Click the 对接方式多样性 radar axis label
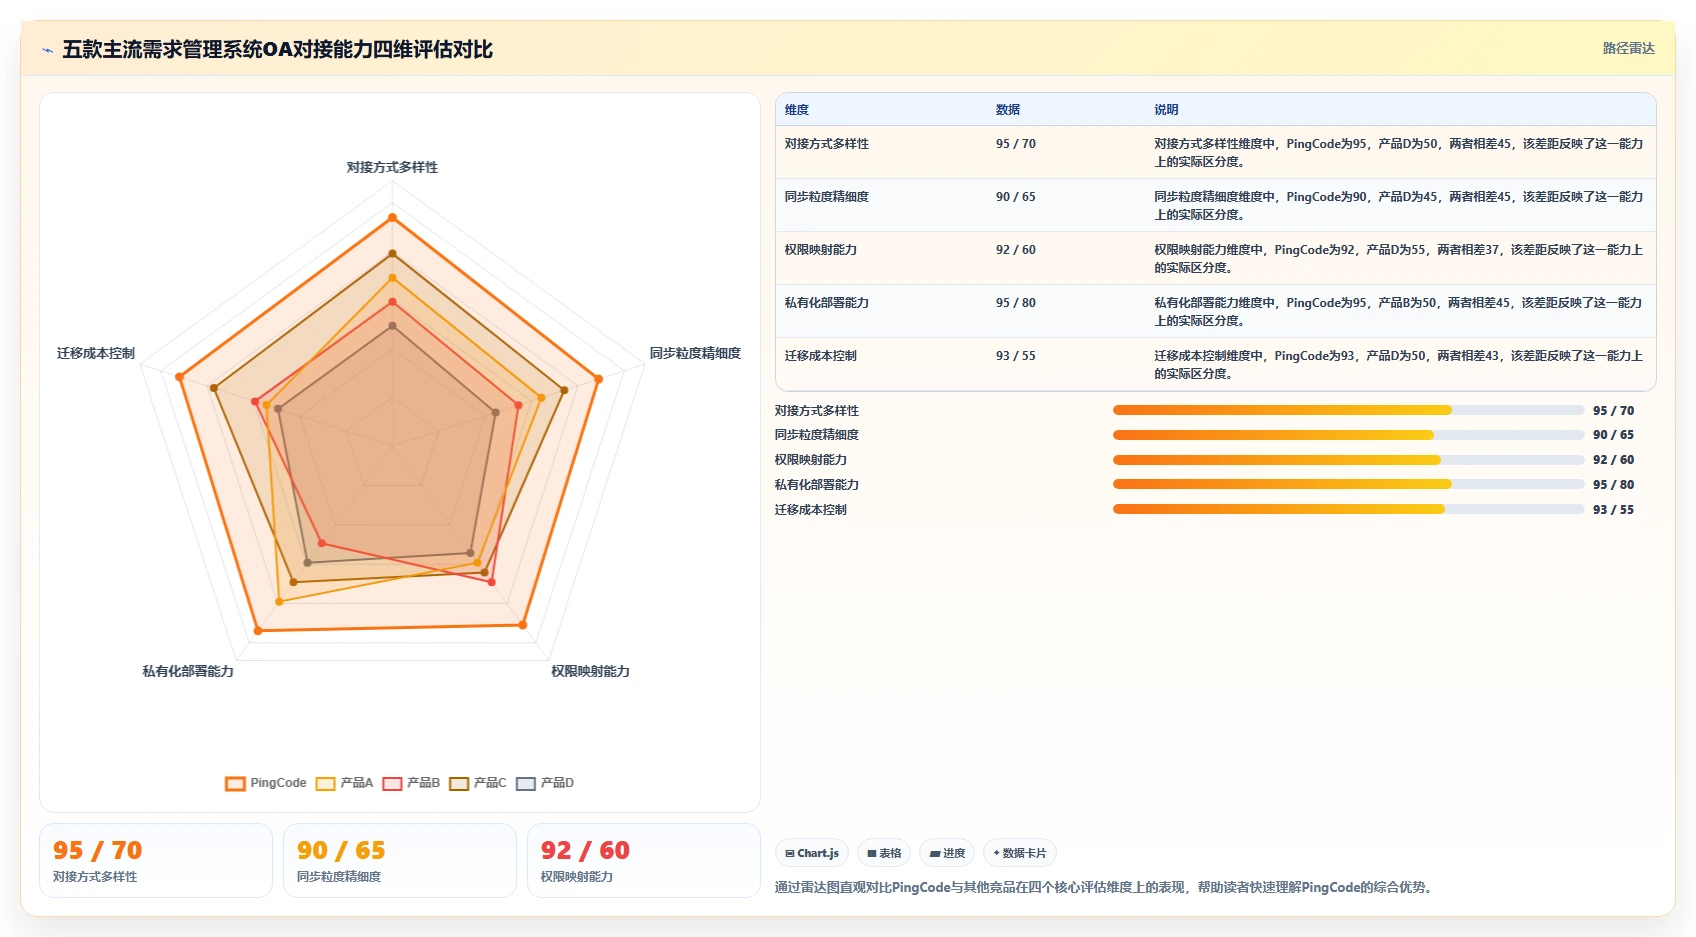 click(392, 167)
